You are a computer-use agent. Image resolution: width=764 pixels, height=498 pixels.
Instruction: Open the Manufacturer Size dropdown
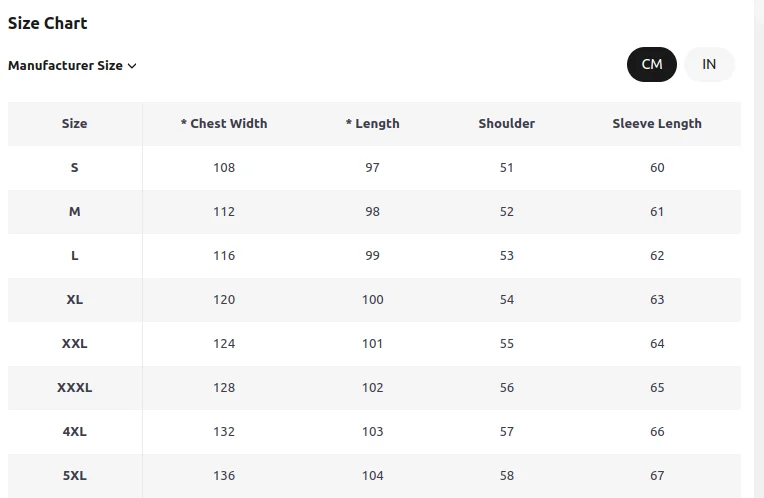click(x=72, y=65)
